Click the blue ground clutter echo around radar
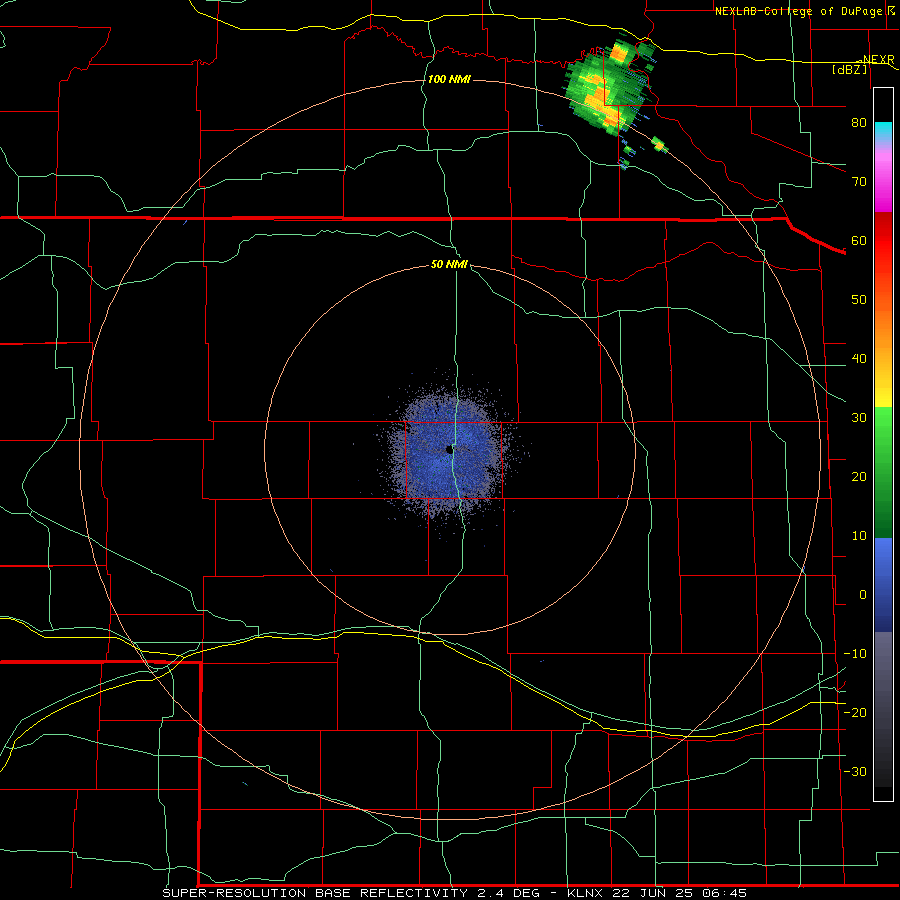This screenshot has height=900, width=900. [451, 453]
